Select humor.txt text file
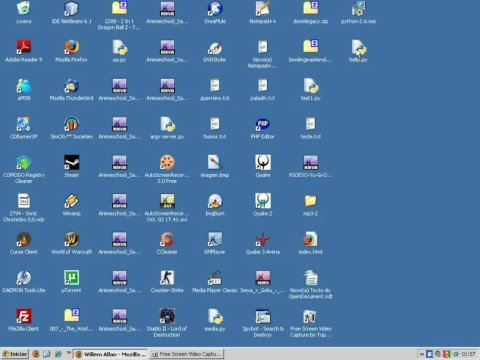 coord(215,128)
